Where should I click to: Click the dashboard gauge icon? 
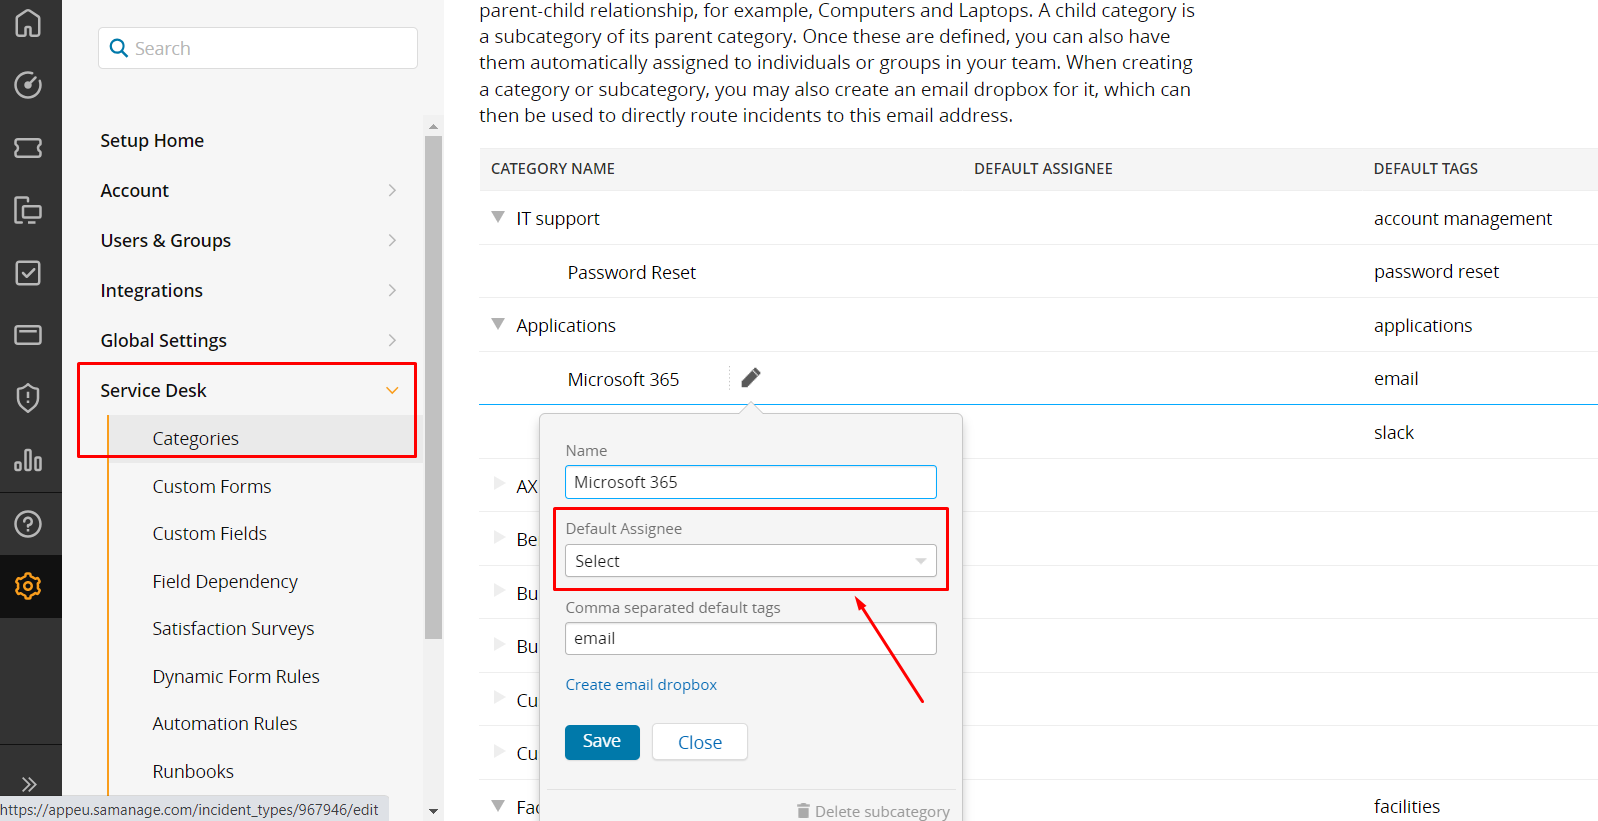(x=28, y=85)
